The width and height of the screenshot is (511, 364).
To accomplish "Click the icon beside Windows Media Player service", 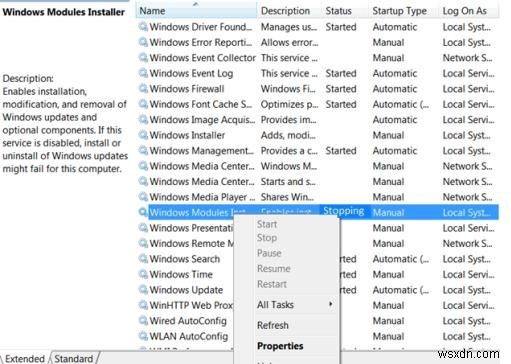I will pos(143,197).
